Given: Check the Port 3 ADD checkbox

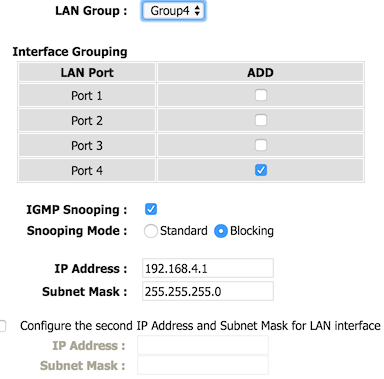Looking at the screenshot, I should tap(261, 145).
